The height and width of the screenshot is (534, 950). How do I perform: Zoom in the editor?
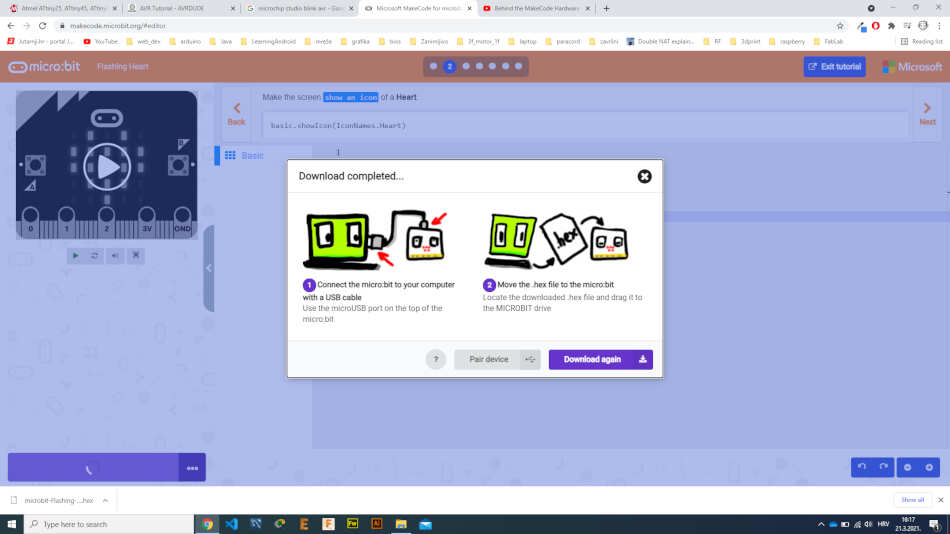[x=929, y=467]
